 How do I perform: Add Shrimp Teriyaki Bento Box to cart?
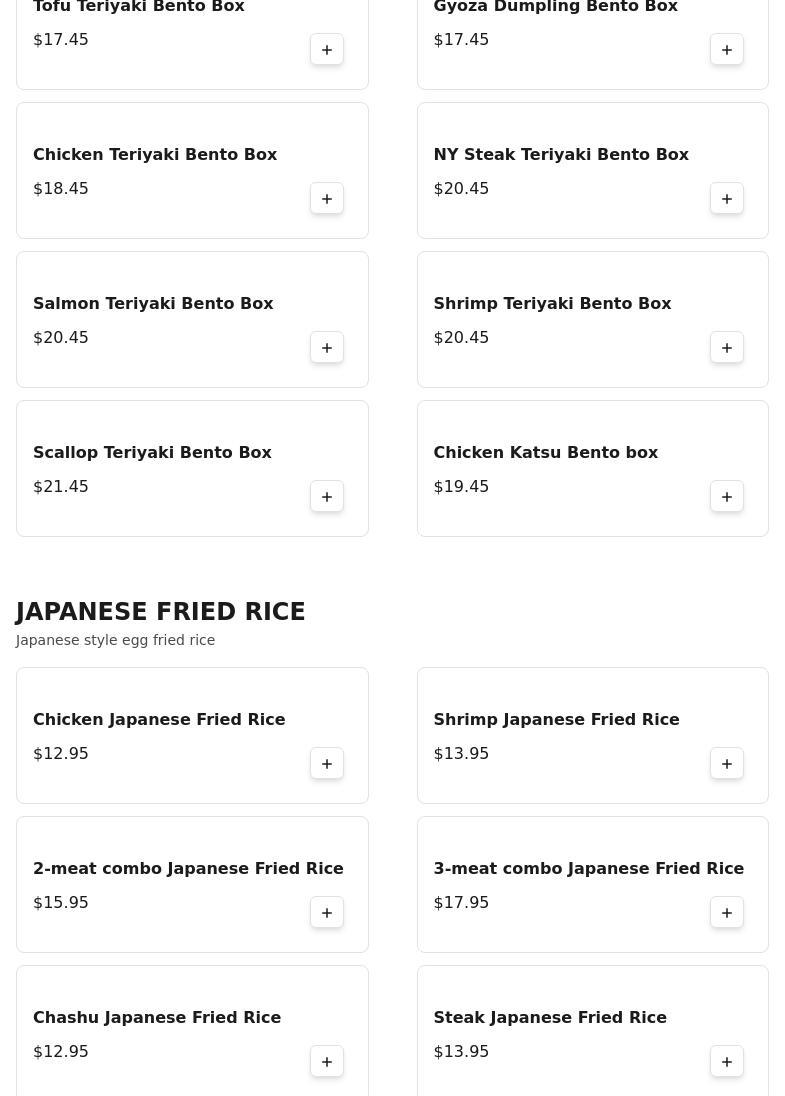(x=727, y=348)
